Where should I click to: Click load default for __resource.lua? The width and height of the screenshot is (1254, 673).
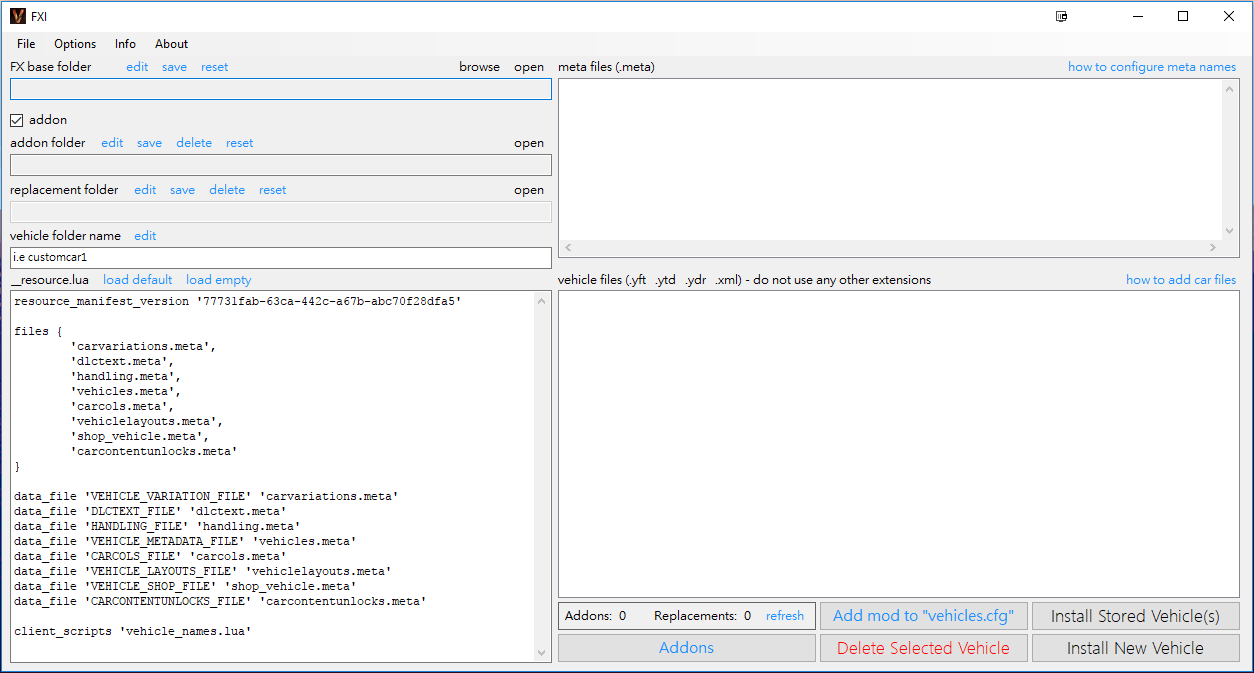(137, 280)
